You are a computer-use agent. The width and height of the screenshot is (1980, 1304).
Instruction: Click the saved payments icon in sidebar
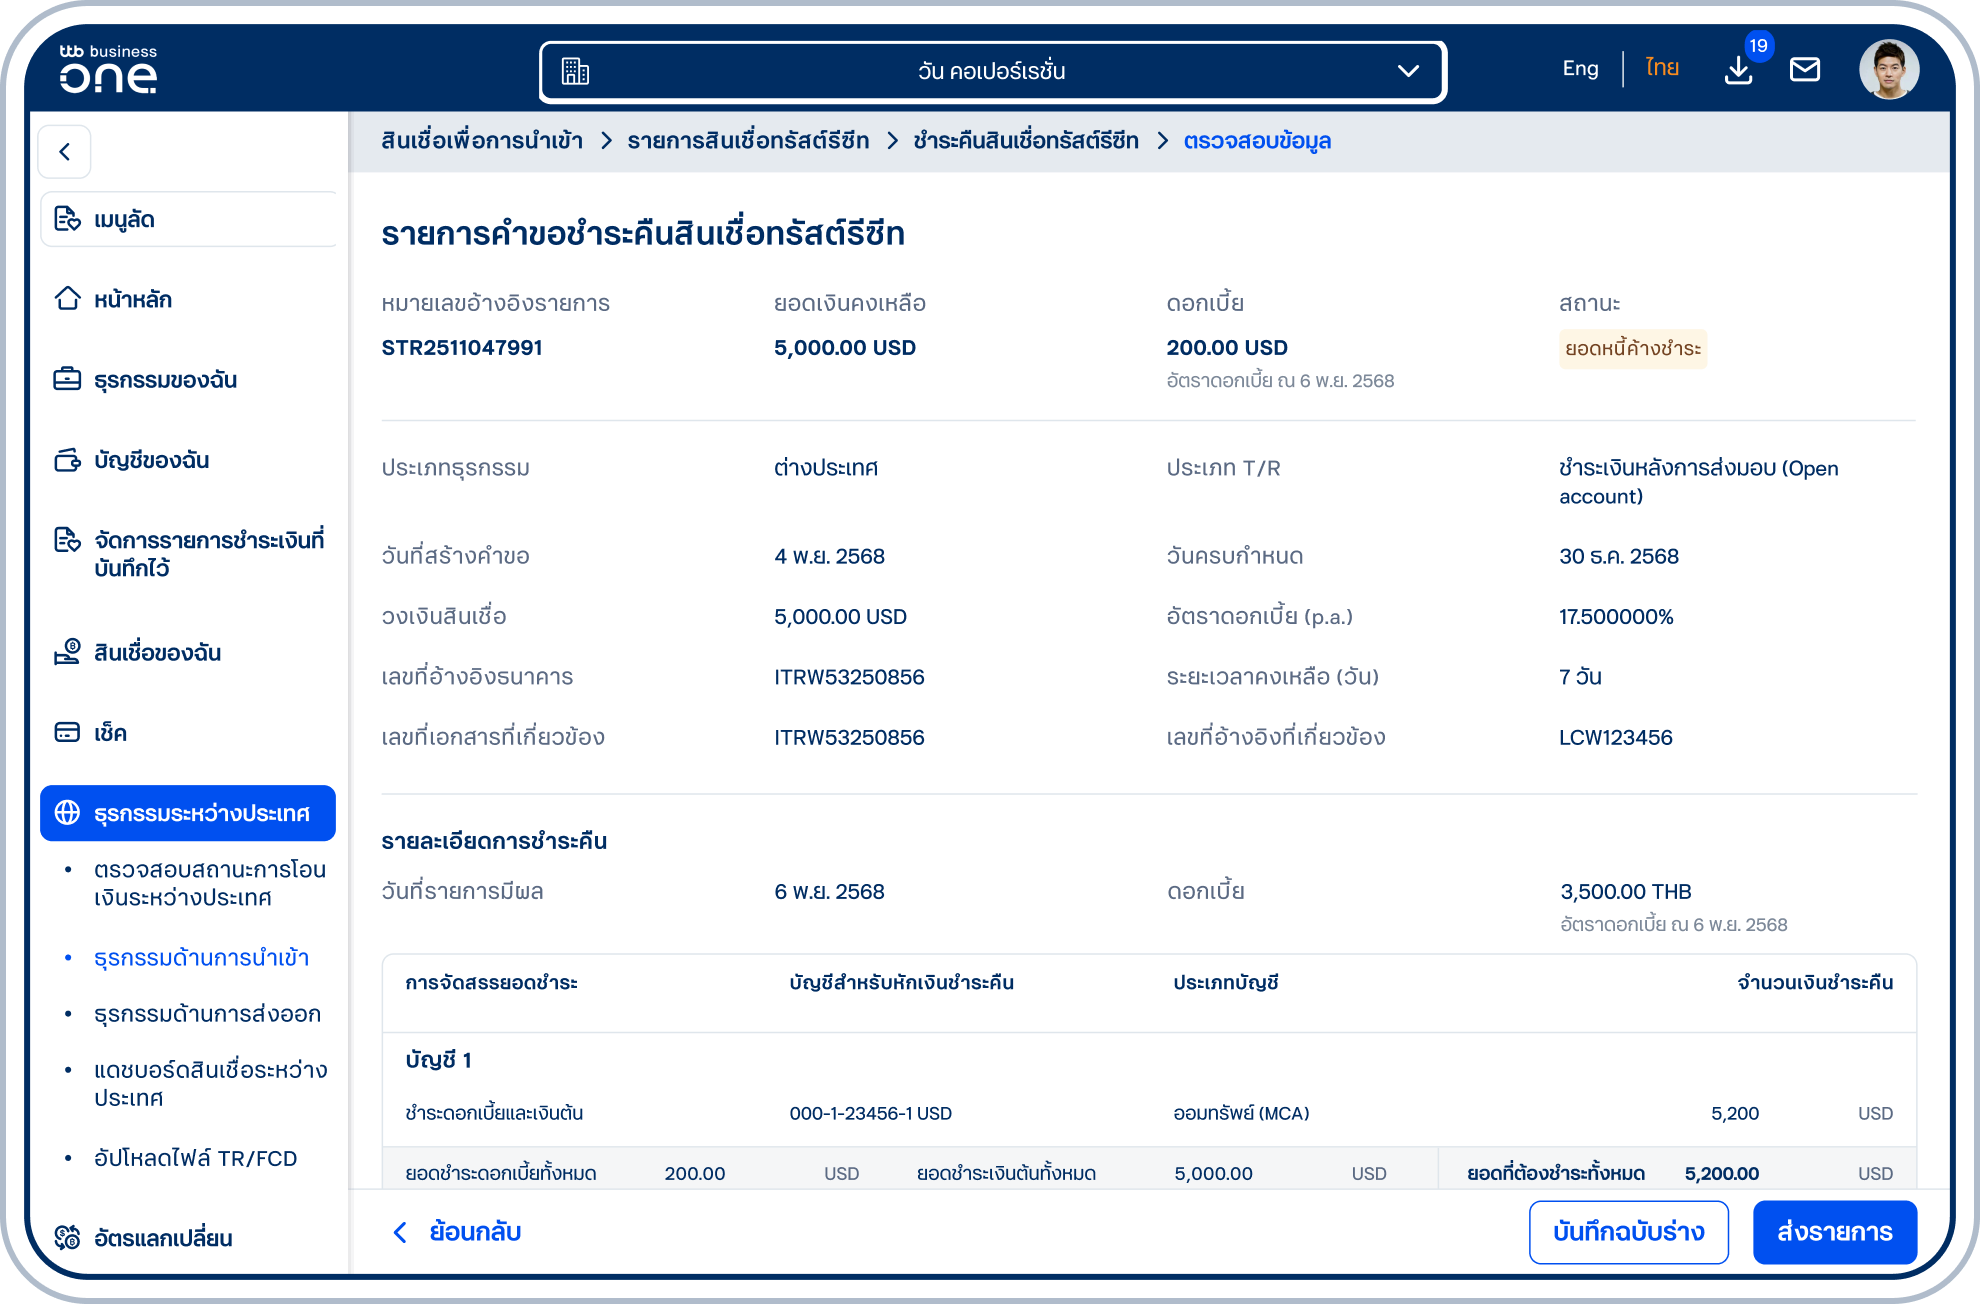[67, 540]
